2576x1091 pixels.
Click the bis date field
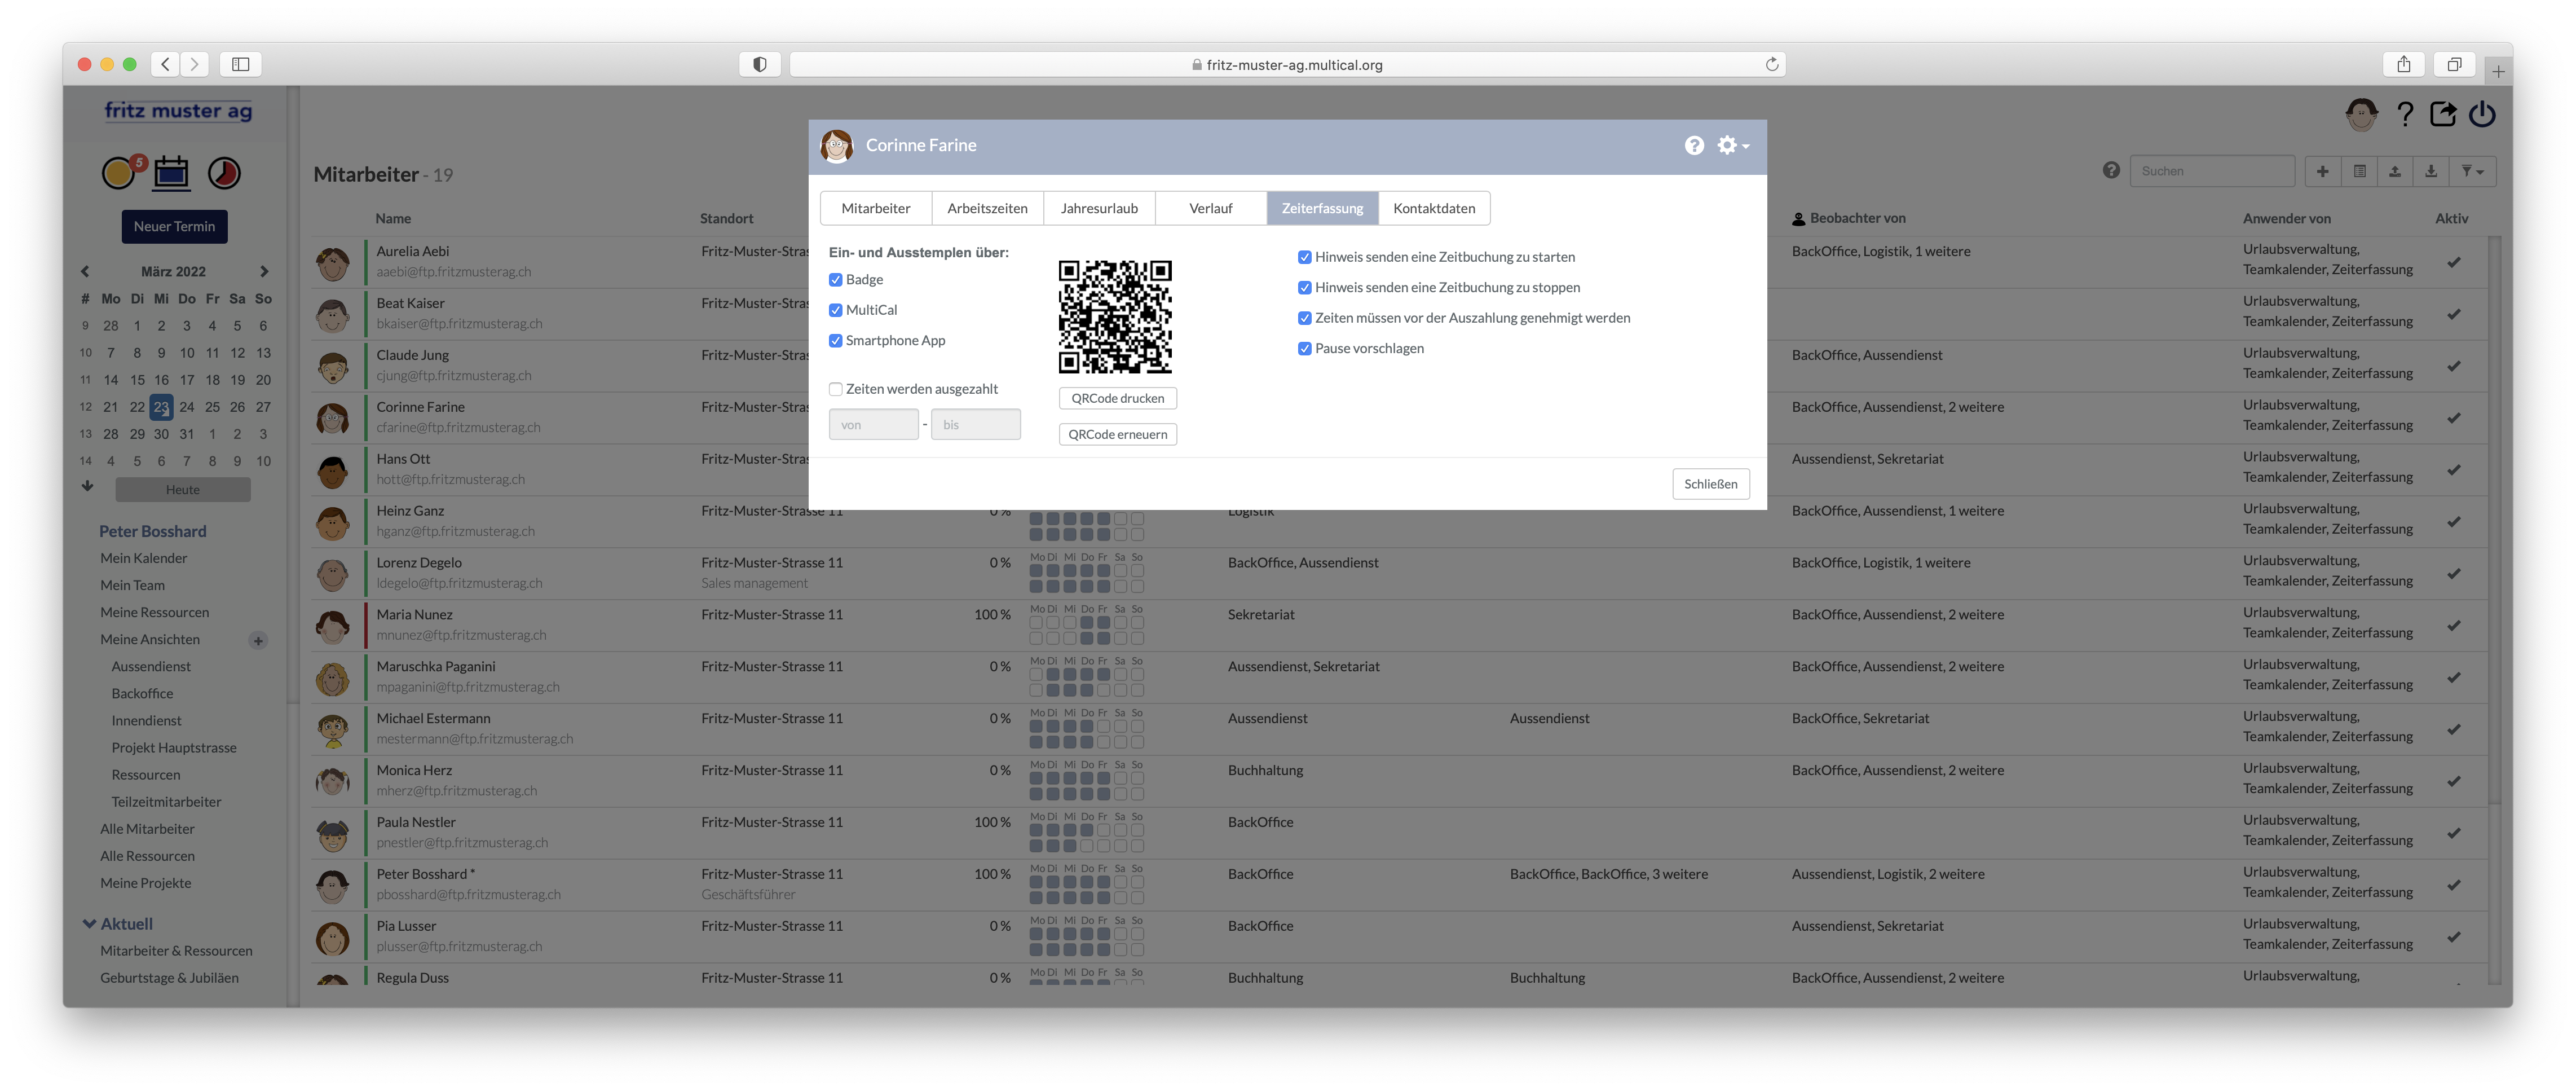click(x=975, y=424)
